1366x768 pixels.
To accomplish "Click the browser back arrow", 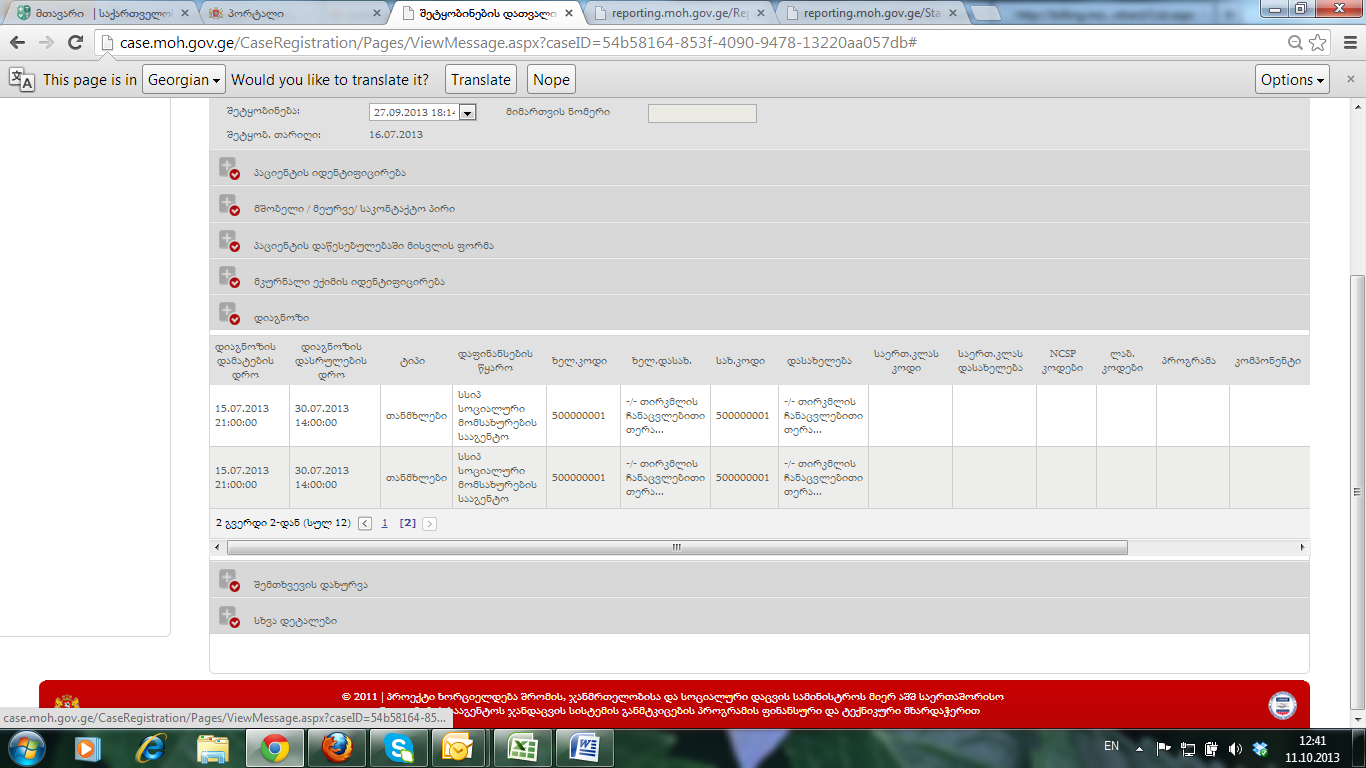I will point(17,43).
